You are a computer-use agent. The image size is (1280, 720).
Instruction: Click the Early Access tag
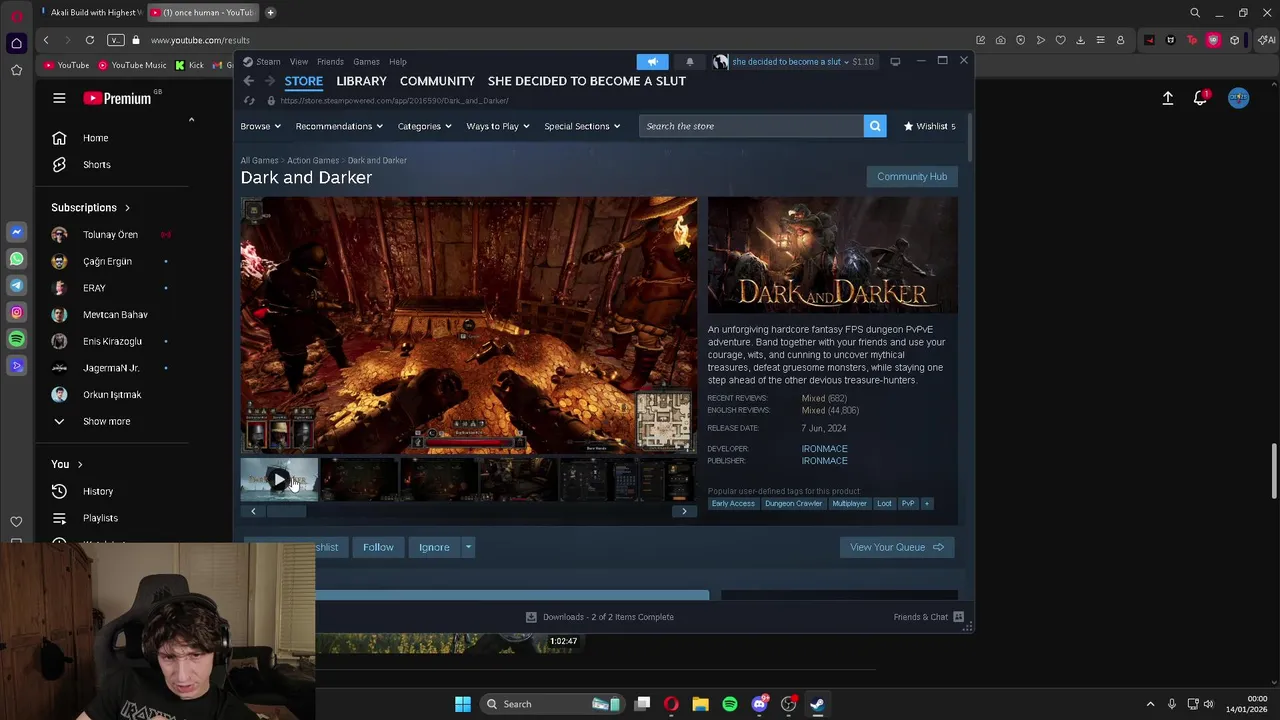pyautogui.click(x=733, y=504)
